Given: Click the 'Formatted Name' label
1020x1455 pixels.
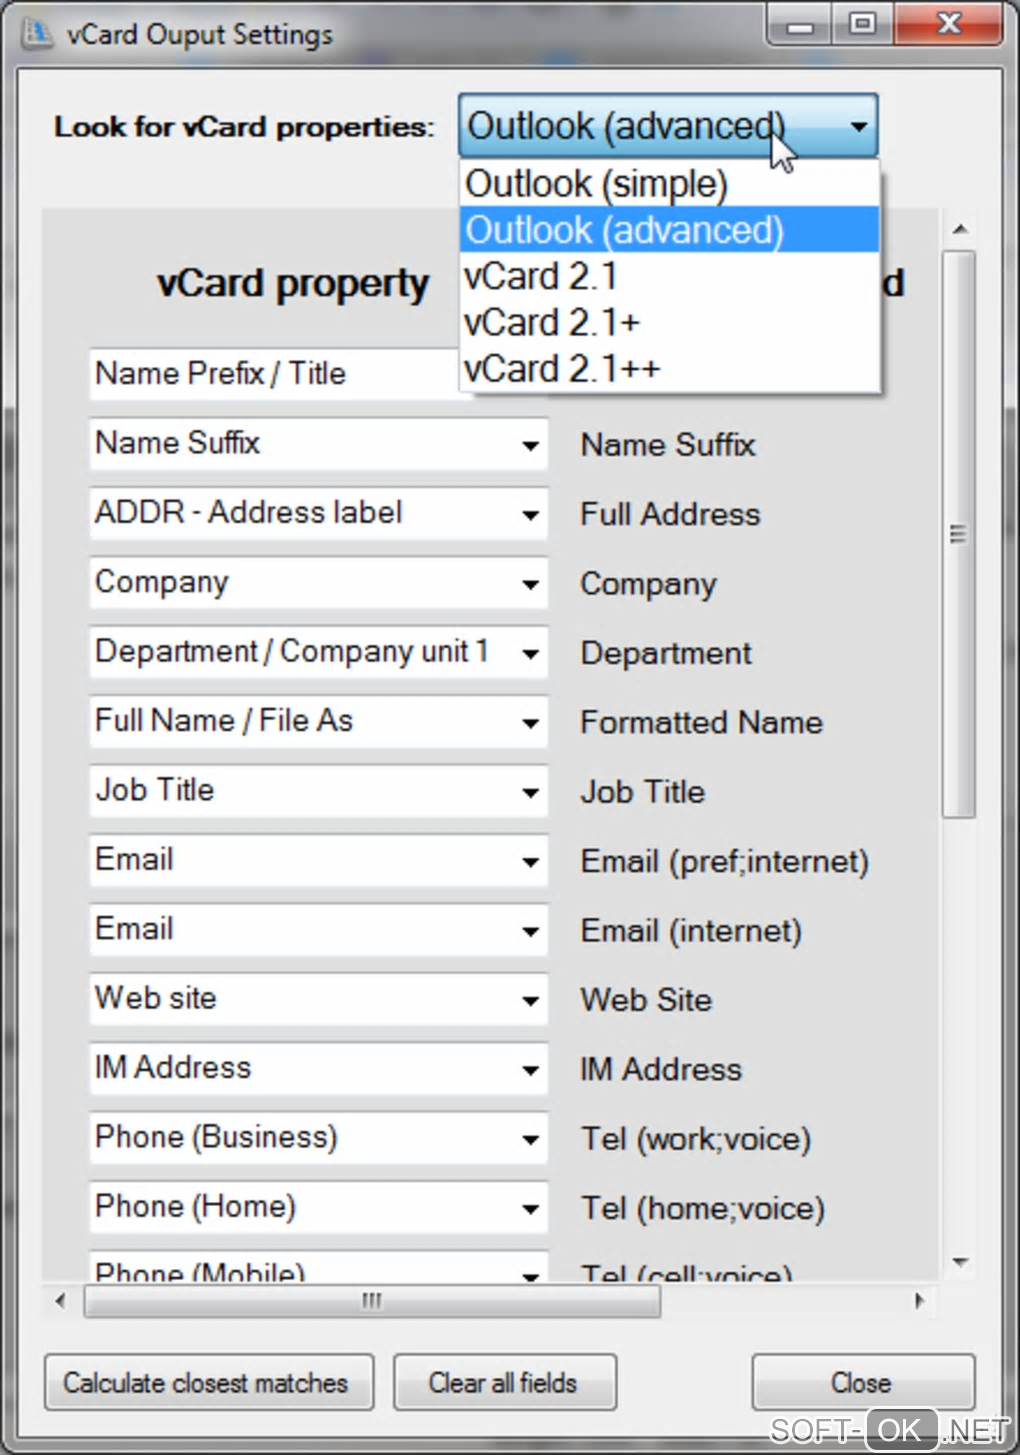Looking at the screenshot, I should 702,722.
